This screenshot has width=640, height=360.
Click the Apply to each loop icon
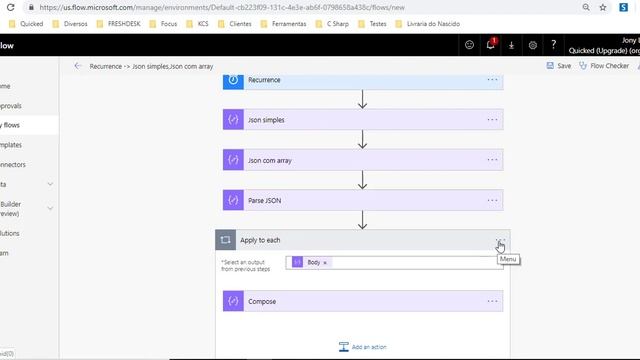(x=225, y=240)
